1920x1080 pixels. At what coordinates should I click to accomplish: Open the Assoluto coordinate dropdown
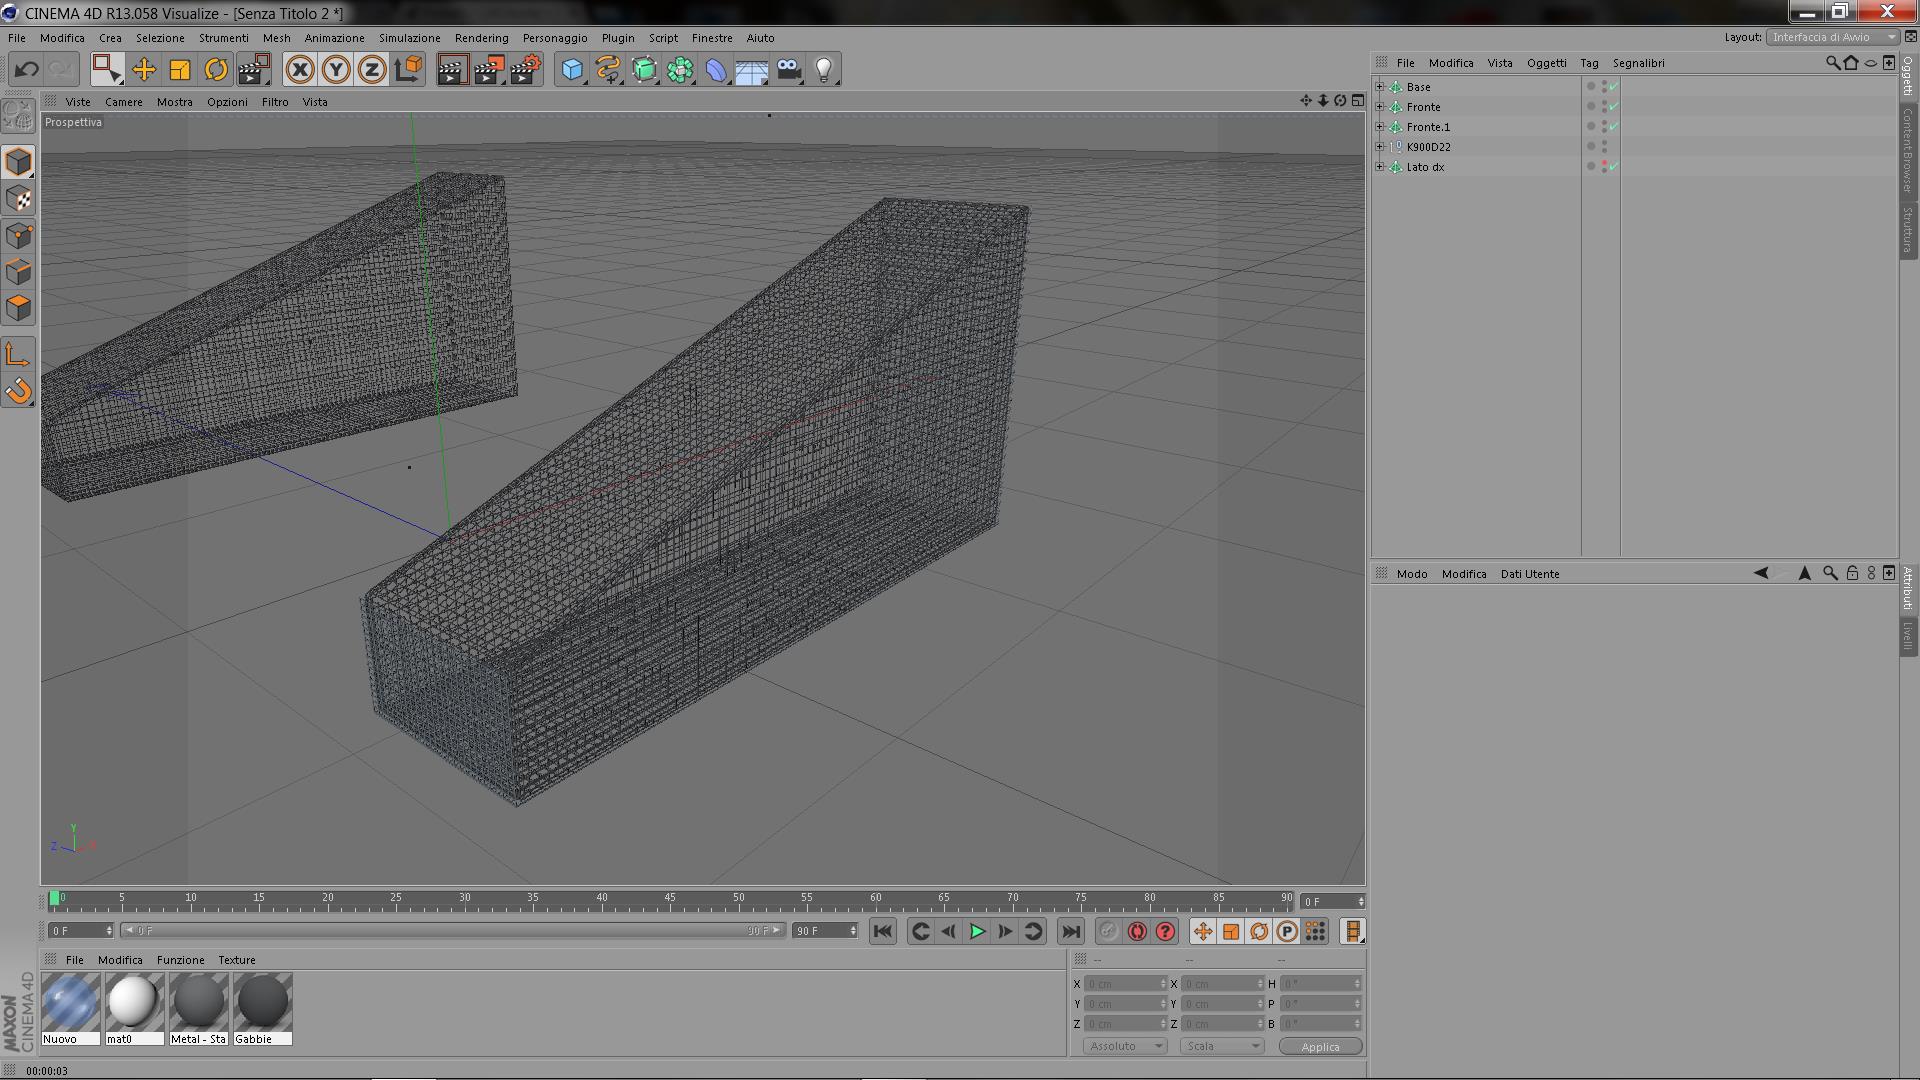pyautogui.click(x=1125, y=1046)
